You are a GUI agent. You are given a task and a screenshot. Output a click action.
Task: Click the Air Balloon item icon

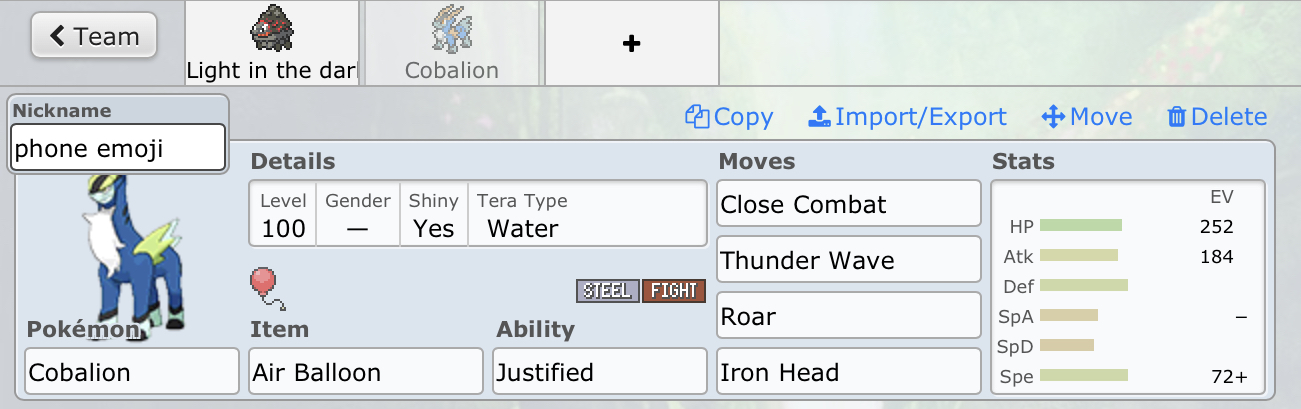[265, 287]
